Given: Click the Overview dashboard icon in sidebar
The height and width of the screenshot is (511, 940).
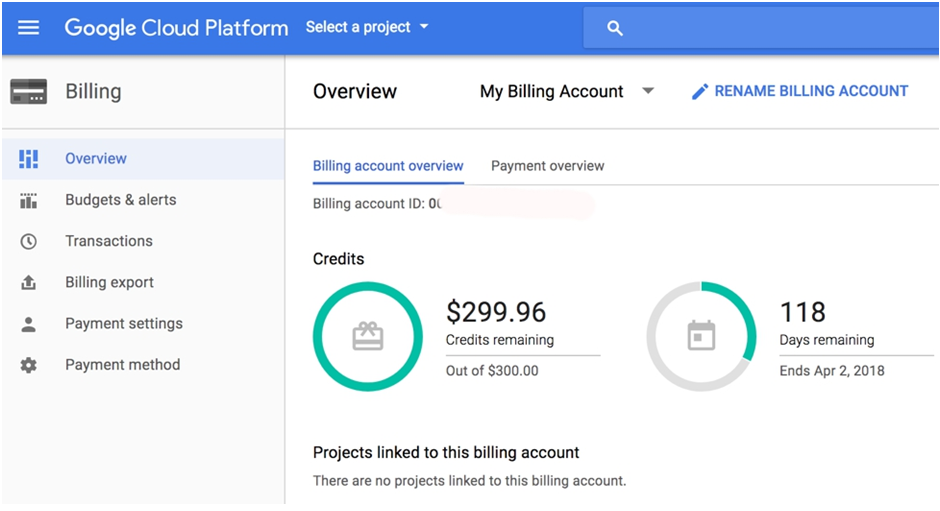Looking at the screenshot, I should click(x=28, y=159).
